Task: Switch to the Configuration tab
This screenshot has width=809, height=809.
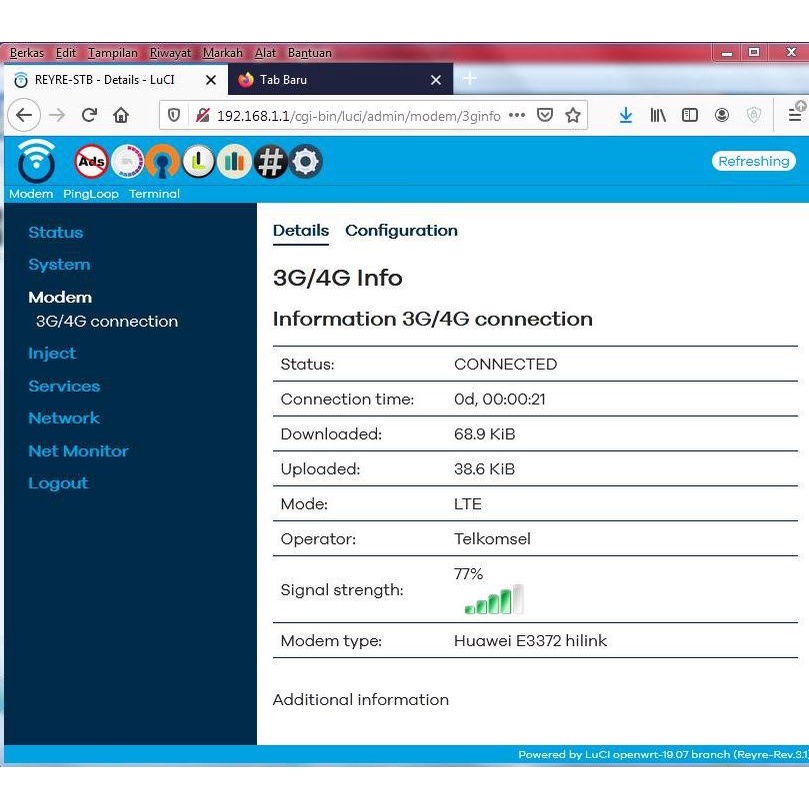Action: (401, 230)
